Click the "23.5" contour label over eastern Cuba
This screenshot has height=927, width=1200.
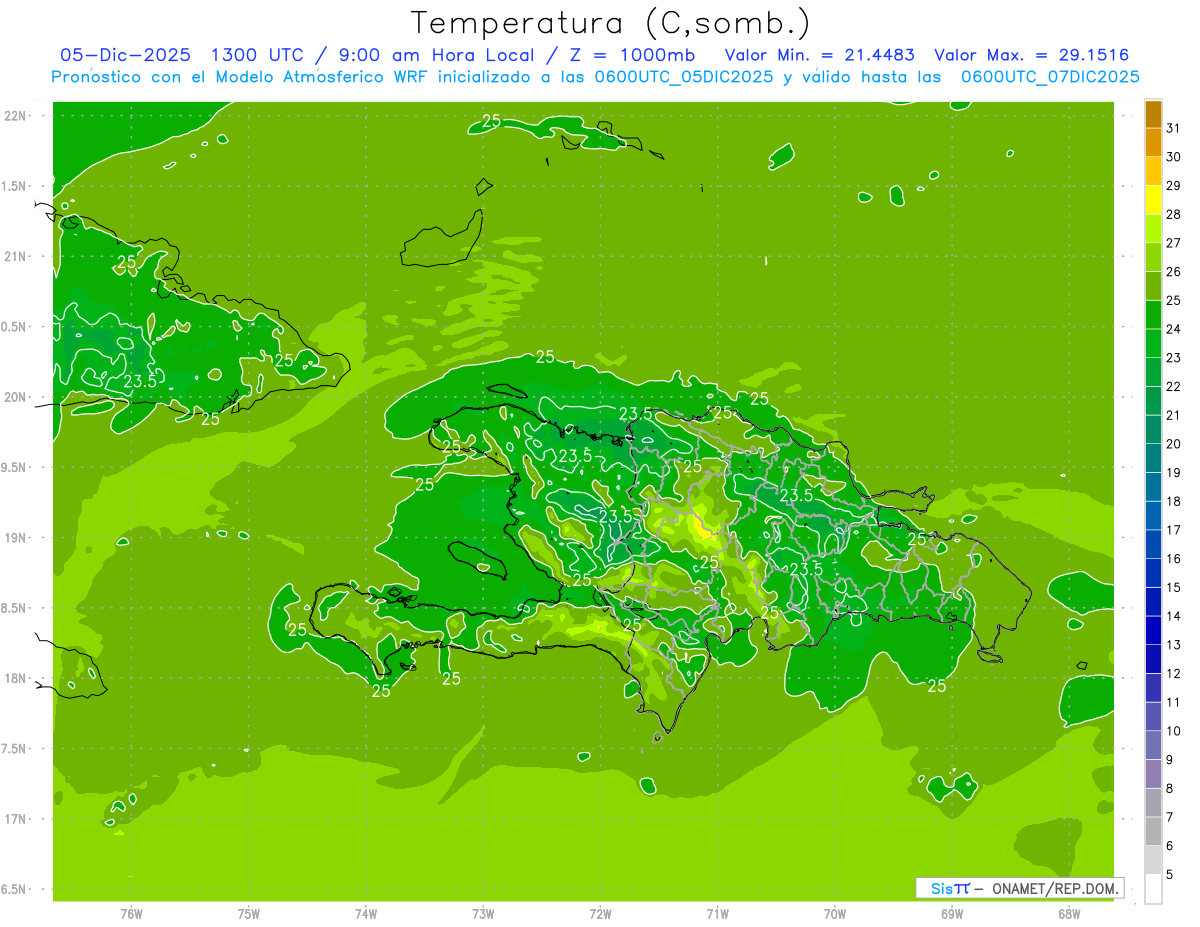[140, 381]
